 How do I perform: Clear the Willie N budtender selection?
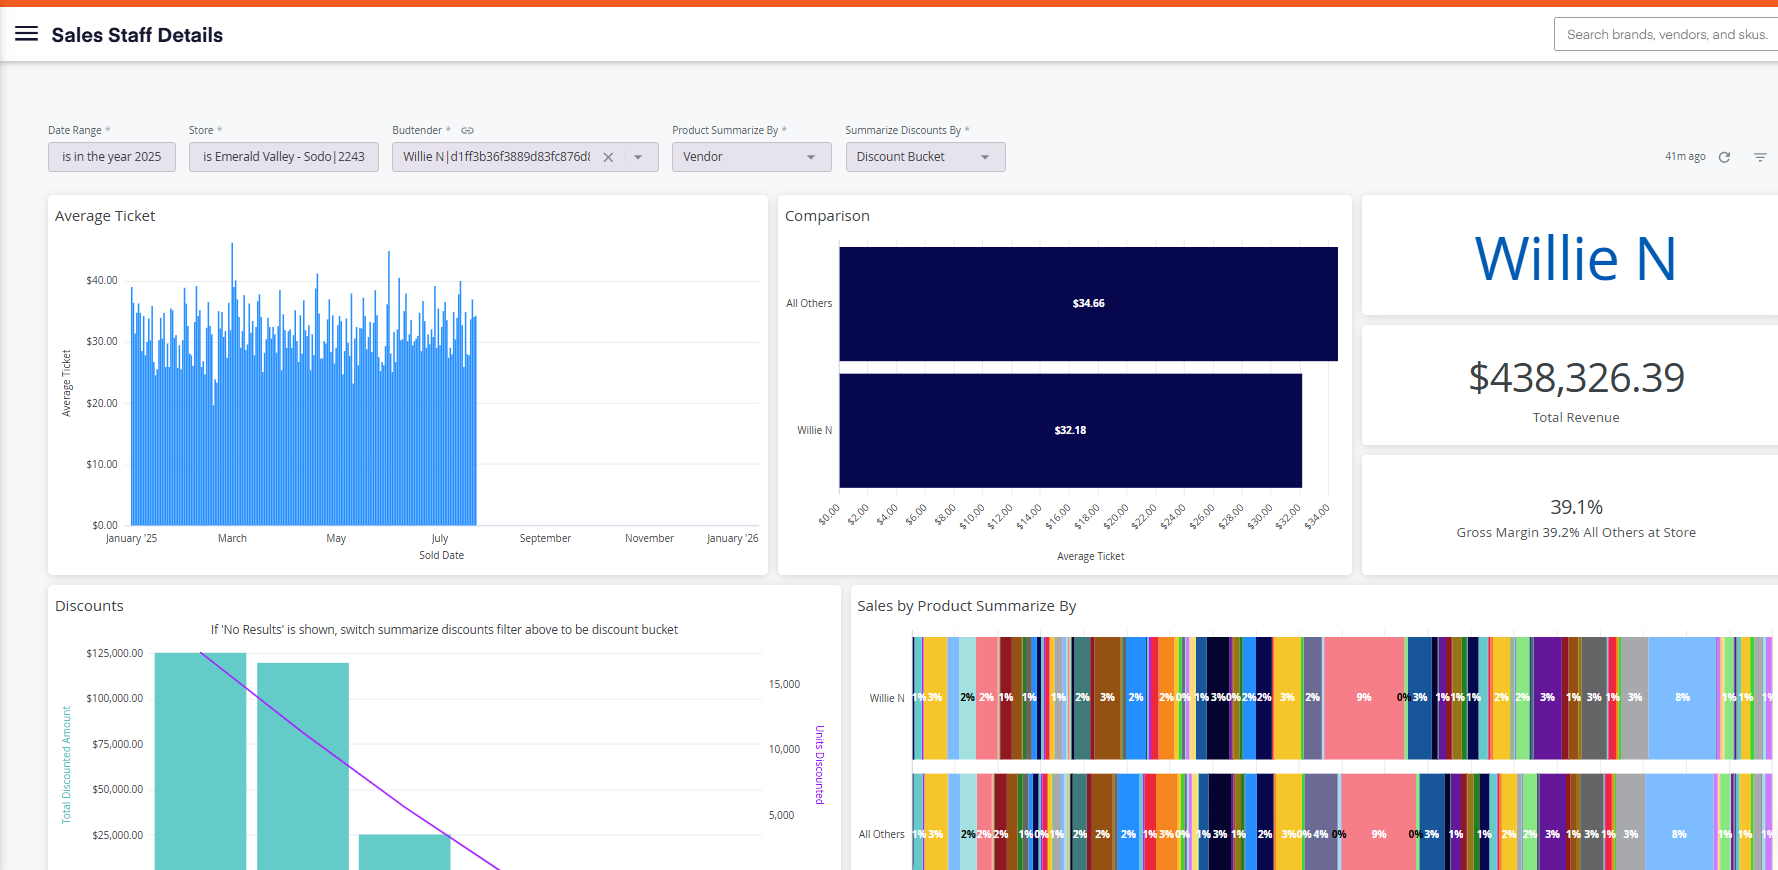608,157
